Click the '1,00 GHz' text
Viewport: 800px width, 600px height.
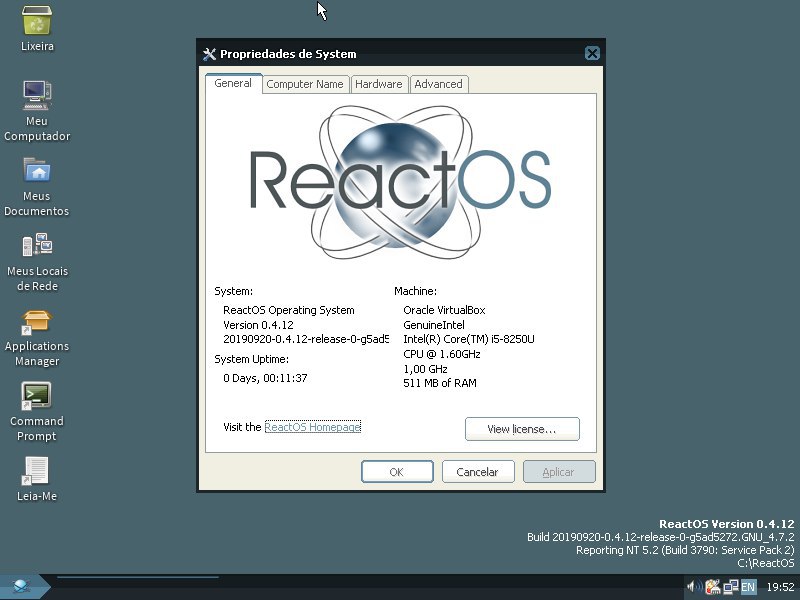coord(425,369)
